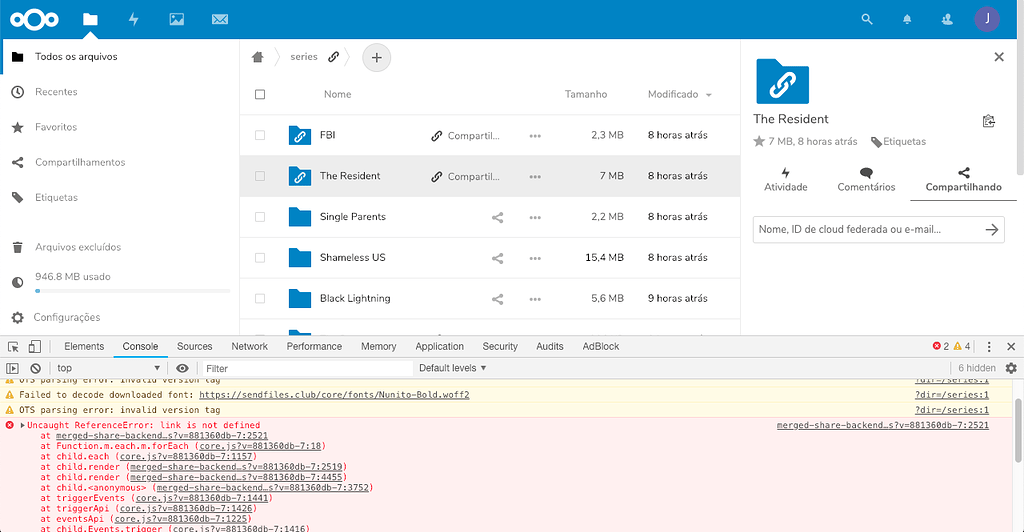Open the Sources DevTools tab
This screenshot has width=1024, height=532.
[195, 347]
